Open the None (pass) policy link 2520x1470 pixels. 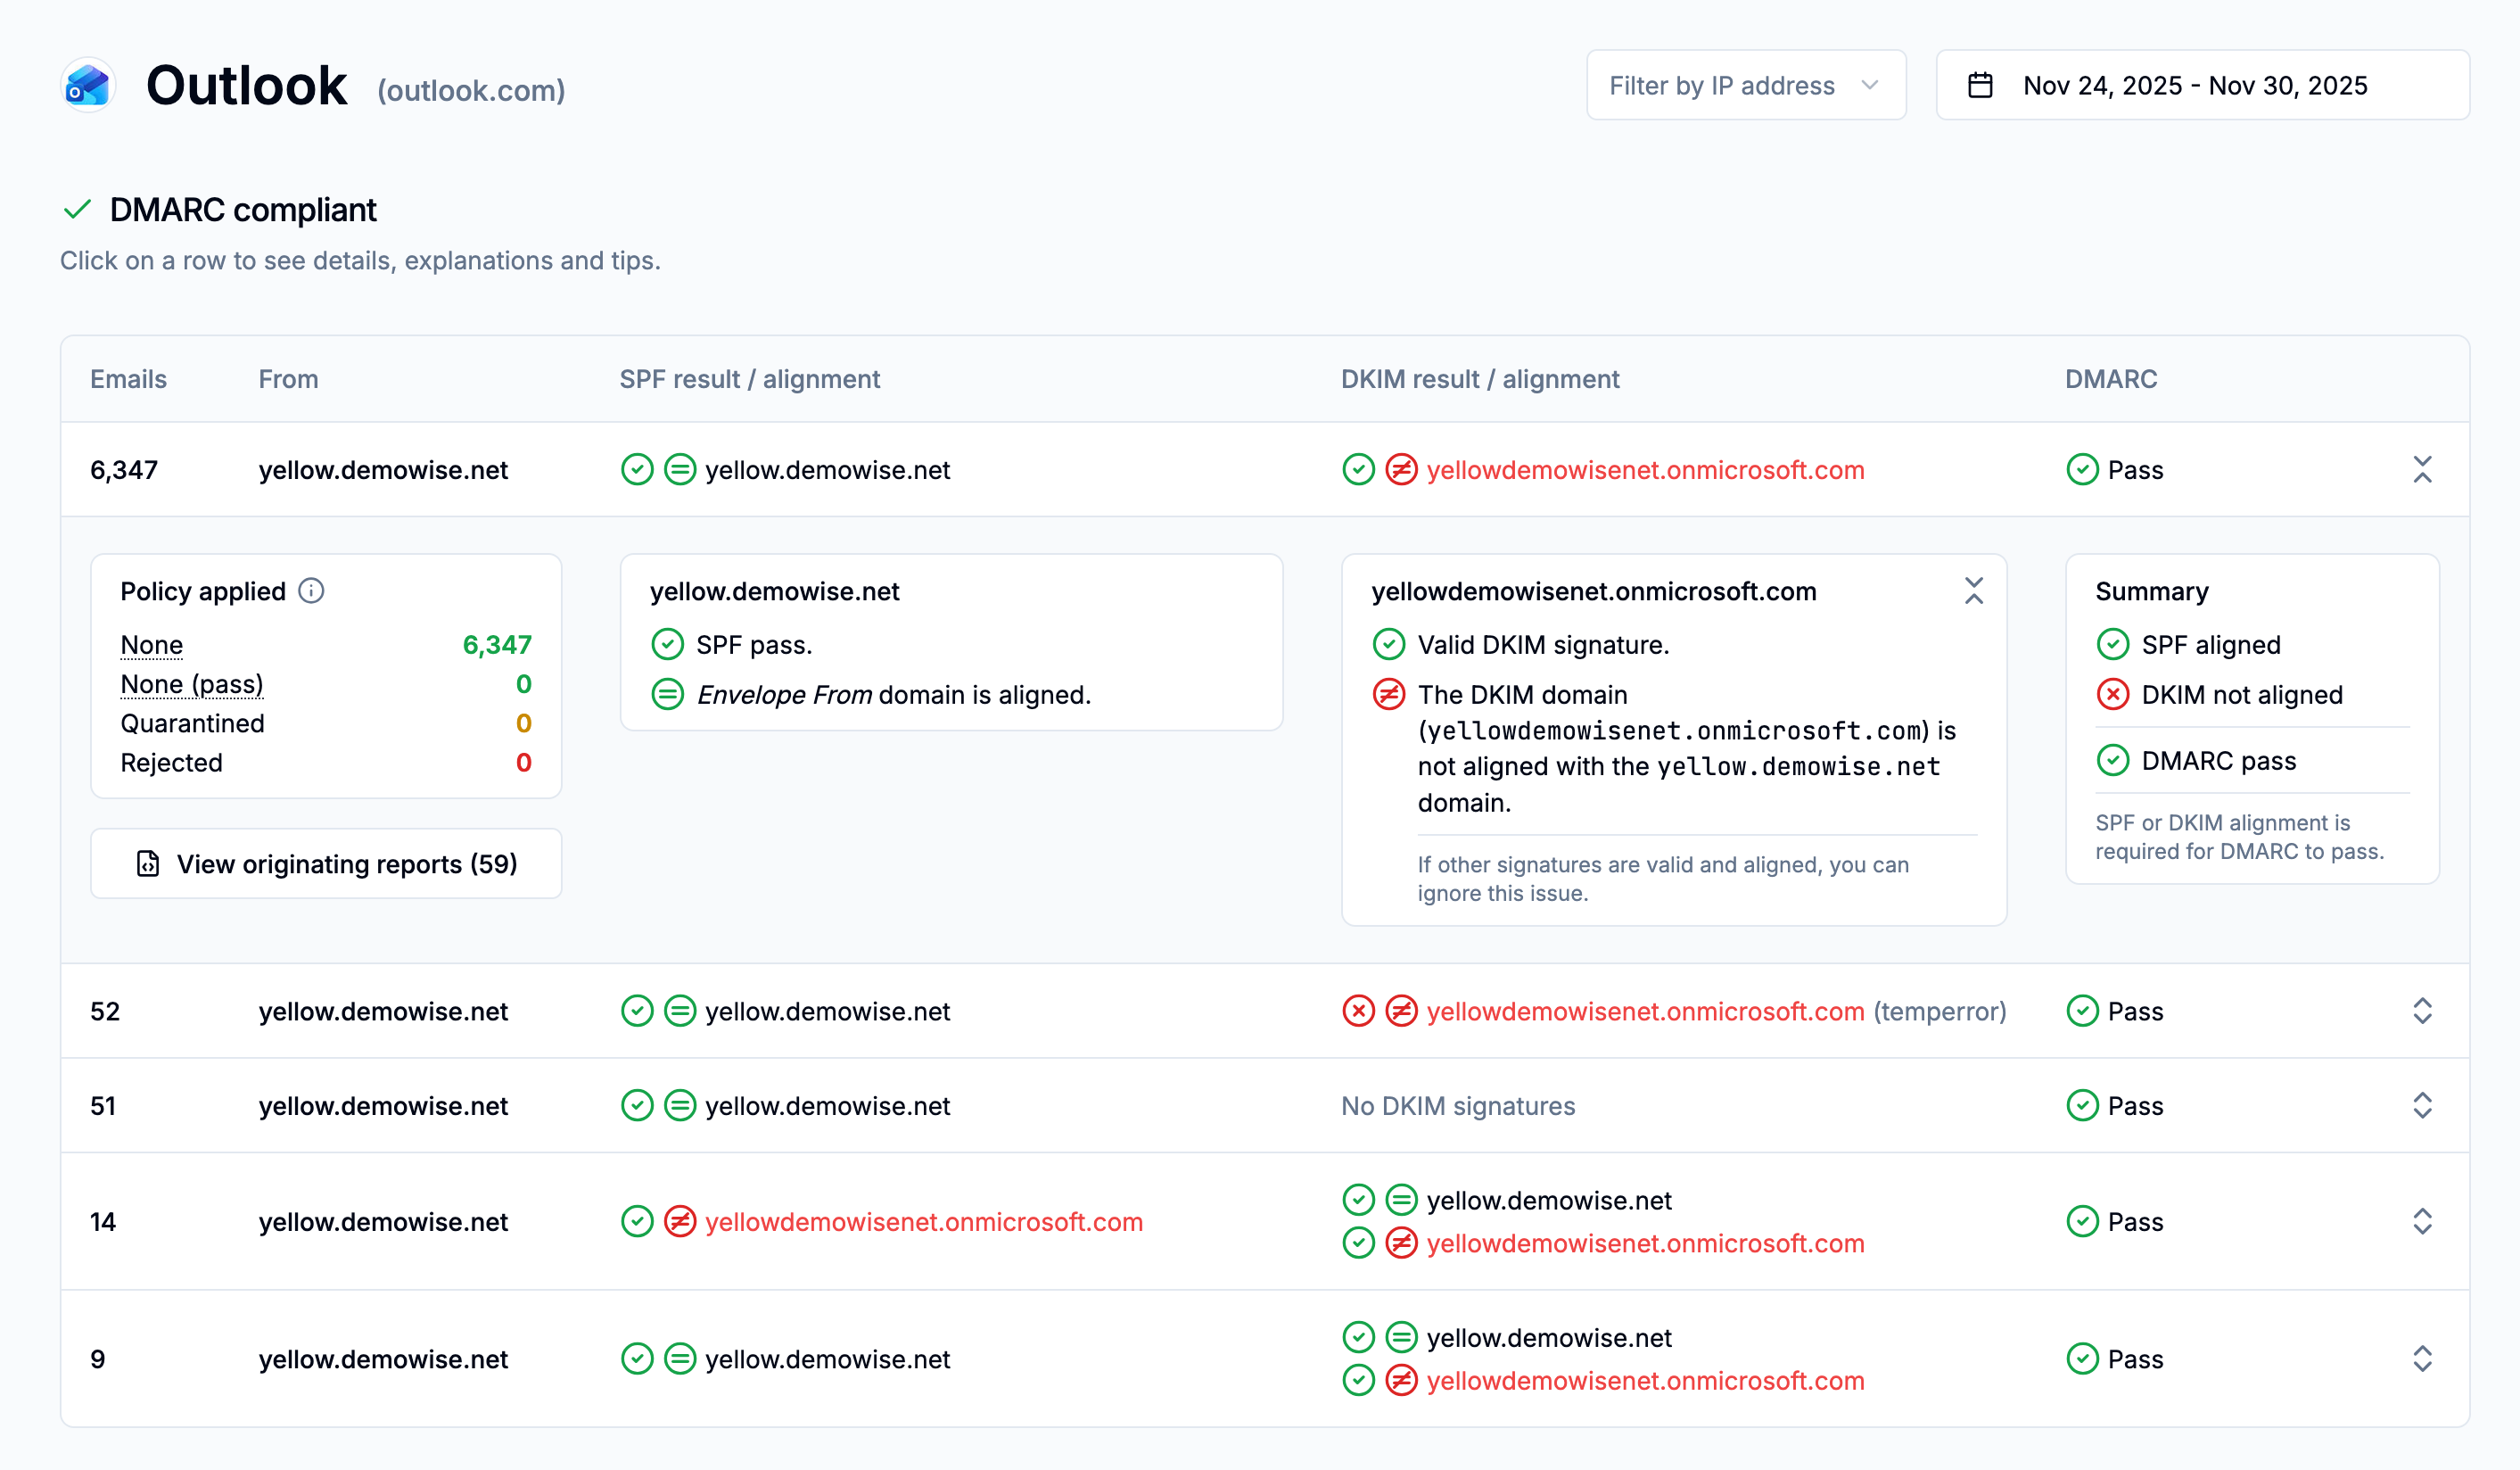(192, 684)
